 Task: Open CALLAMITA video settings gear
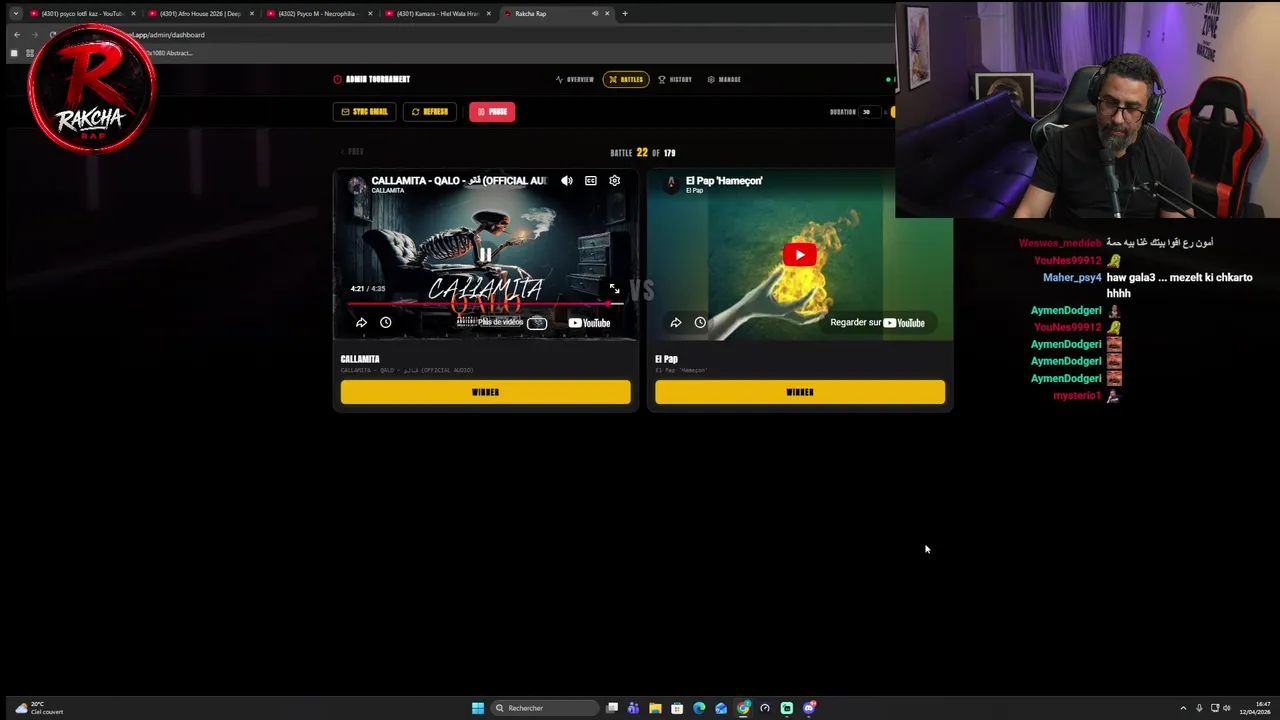[615, 181]
